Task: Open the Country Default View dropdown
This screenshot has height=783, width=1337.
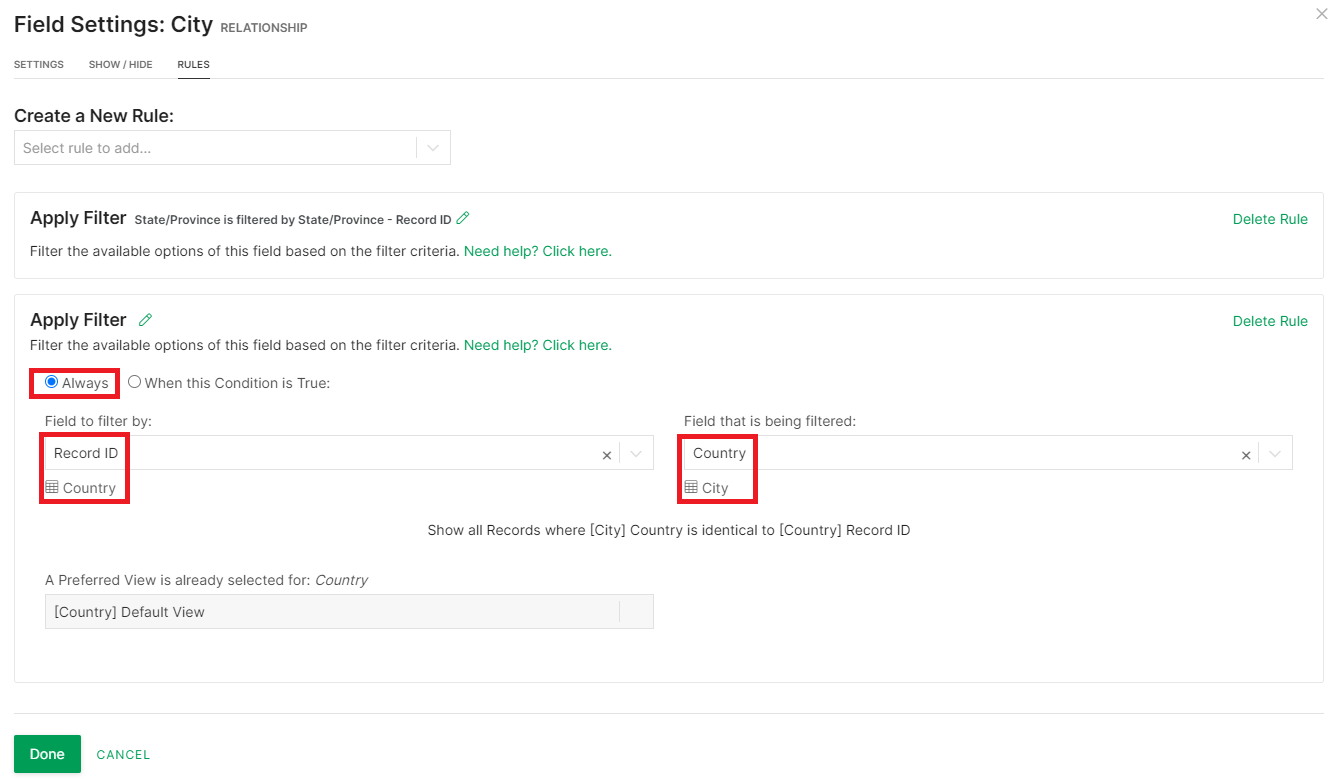Action: (349, 612)
